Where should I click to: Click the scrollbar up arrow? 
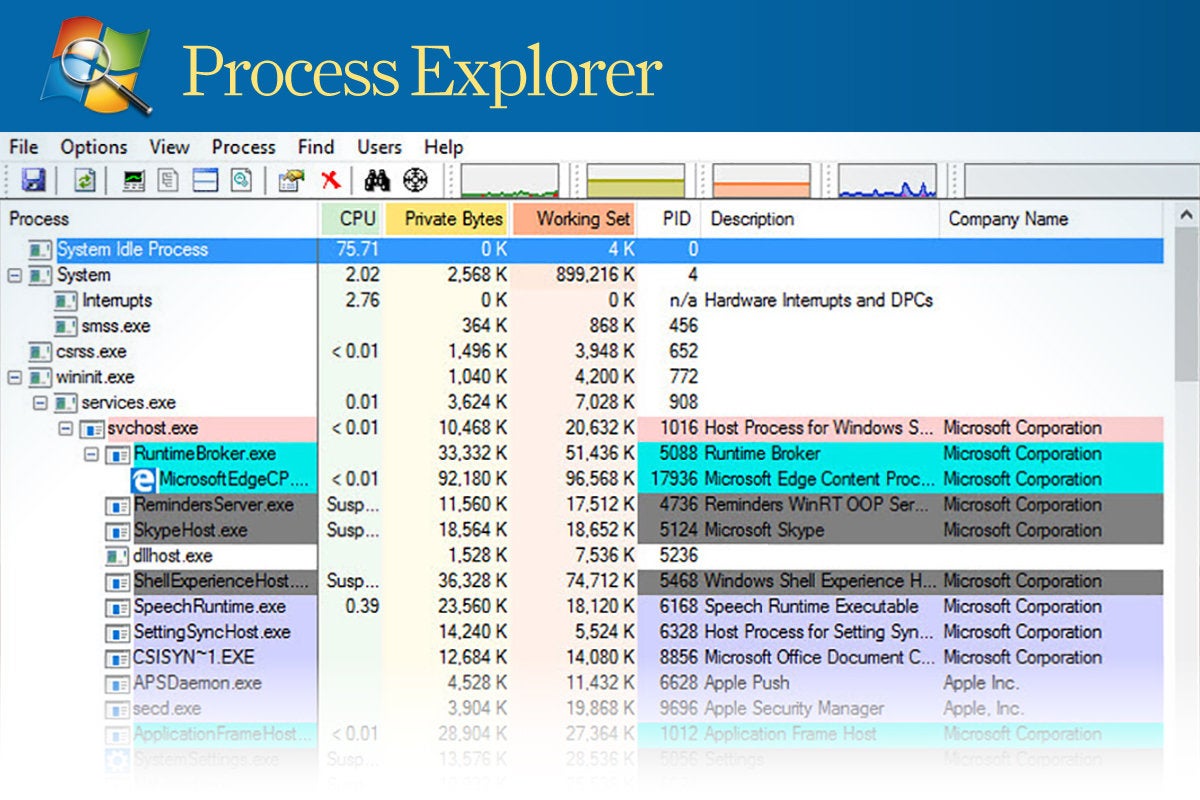pos(1186,216)
